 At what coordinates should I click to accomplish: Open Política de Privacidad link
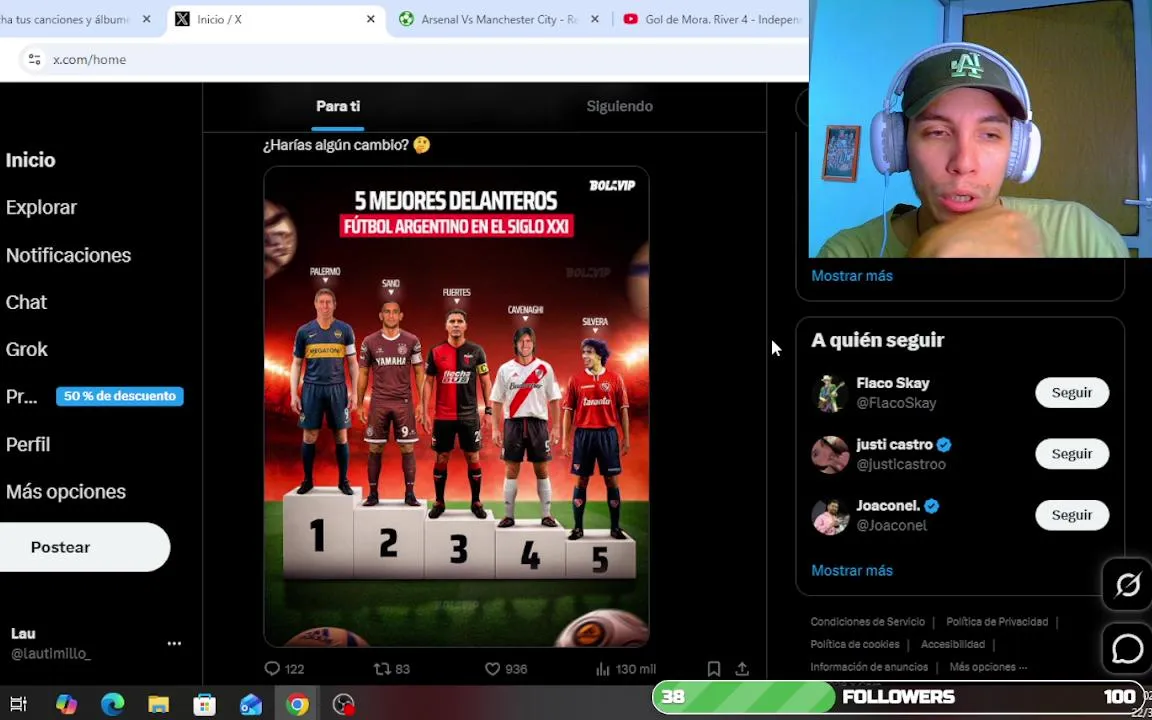pyautogui.click(x=997, y=622)
